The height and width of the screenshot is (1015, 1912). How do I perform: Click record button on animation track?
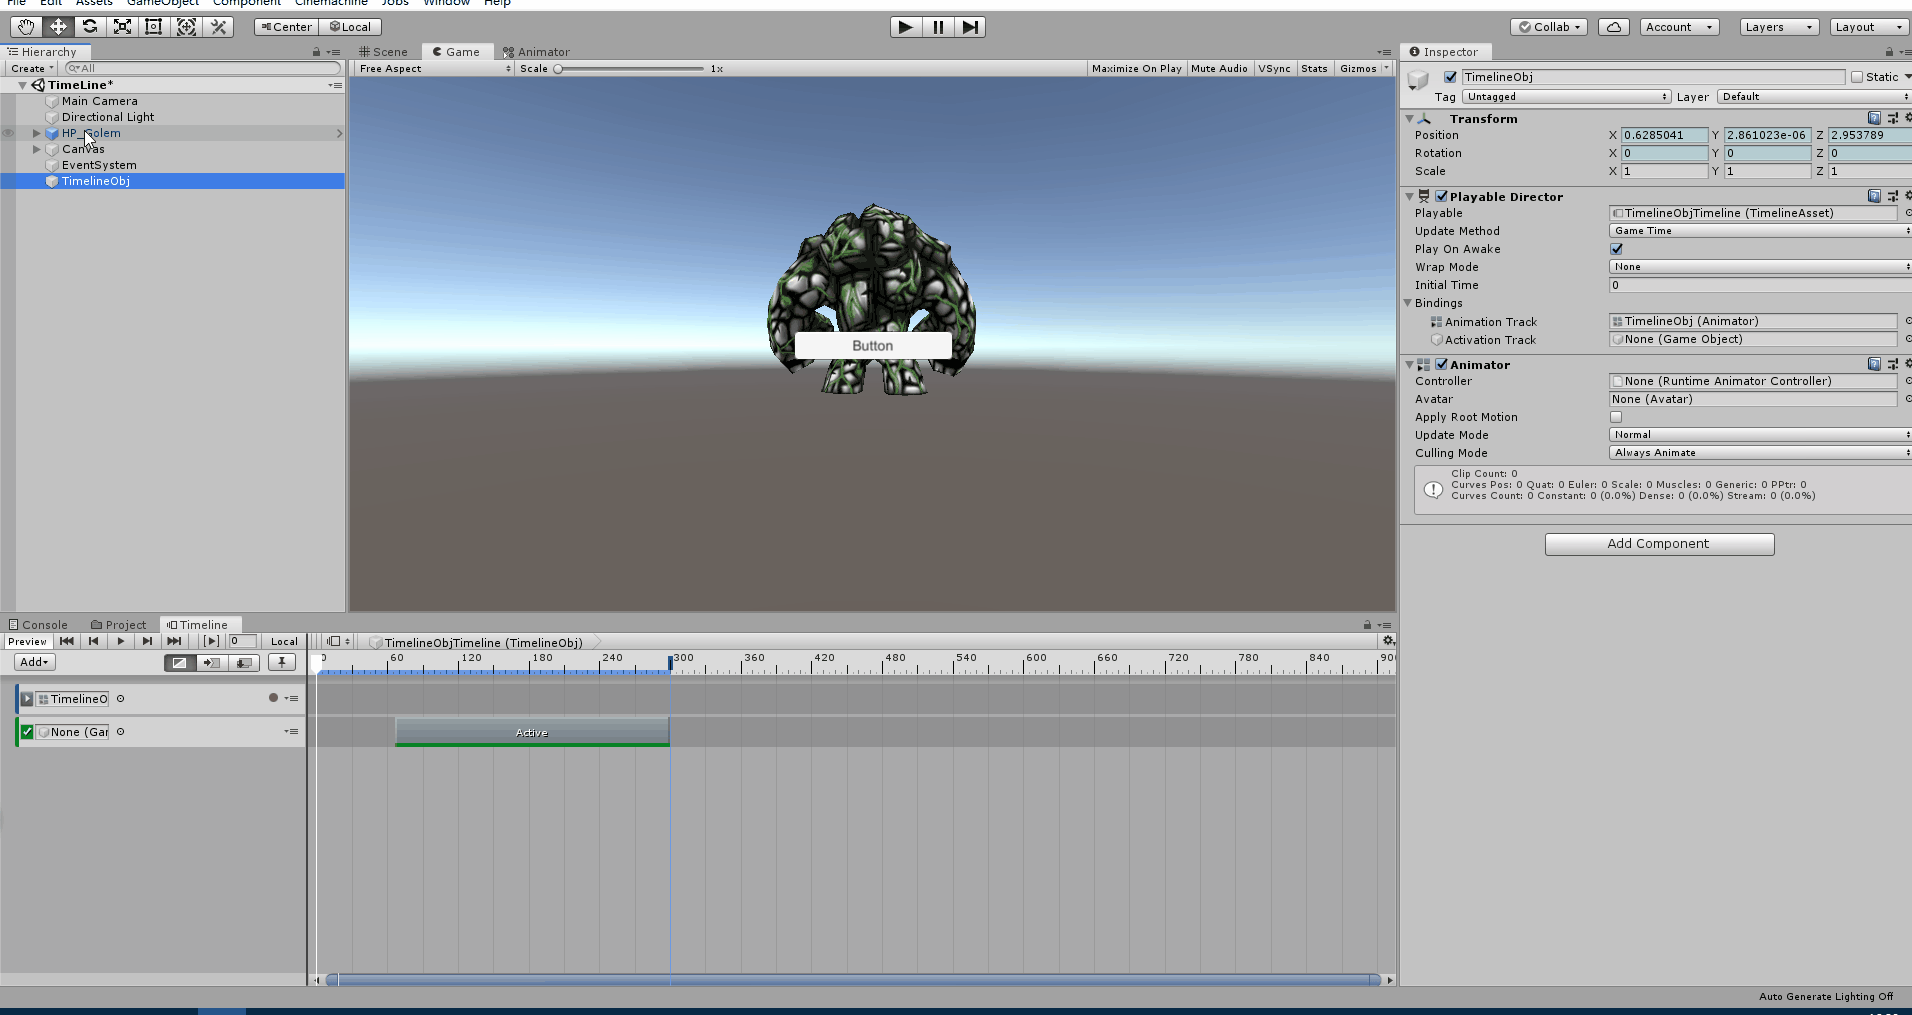point(273,698)
